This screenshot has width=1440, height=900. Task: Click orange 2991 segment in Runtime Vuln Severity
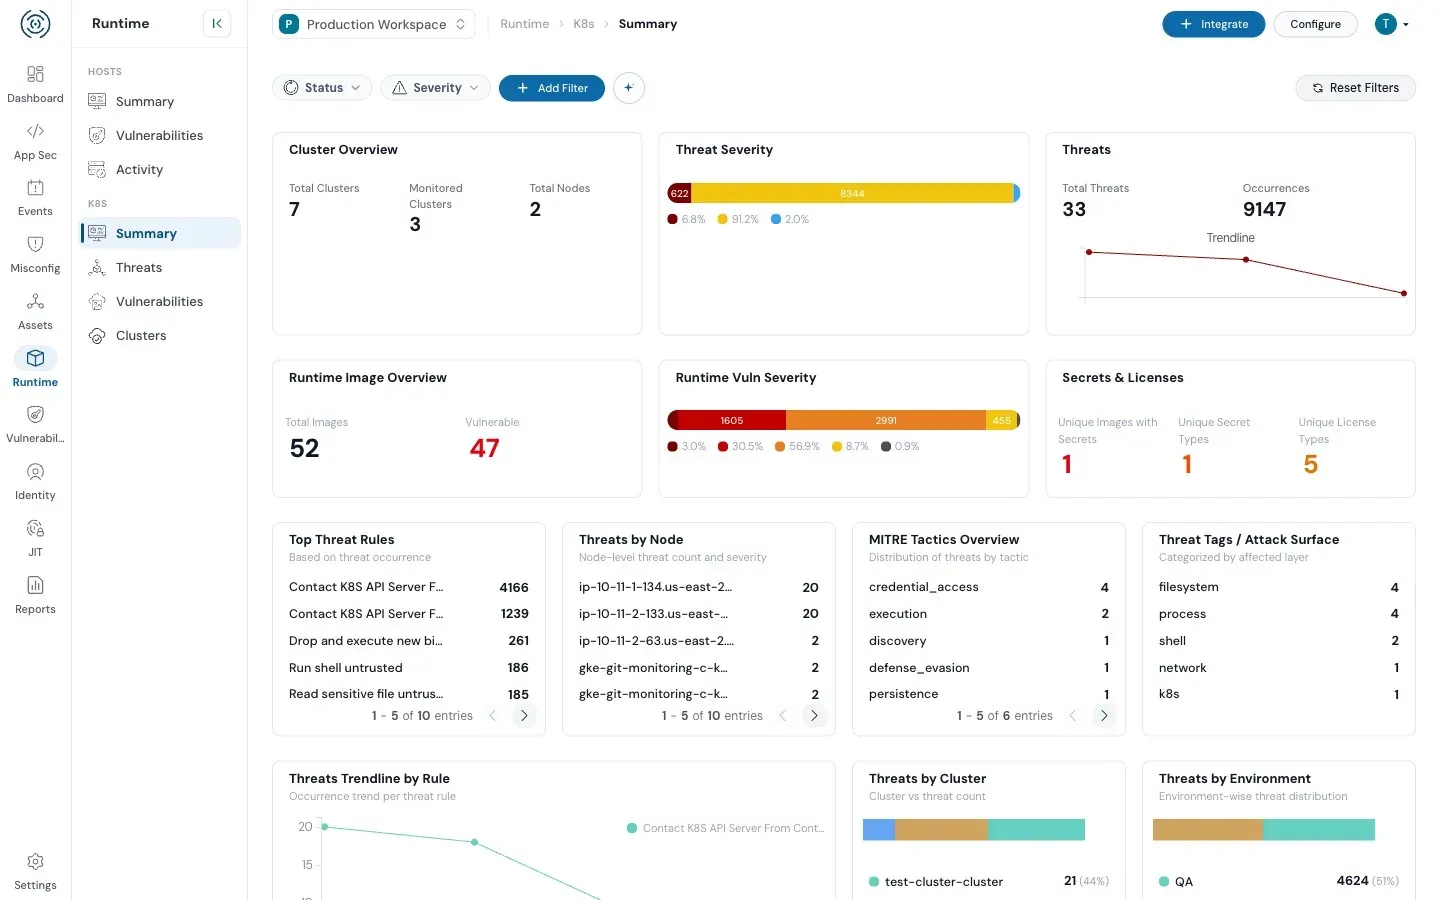pos(886,420)
